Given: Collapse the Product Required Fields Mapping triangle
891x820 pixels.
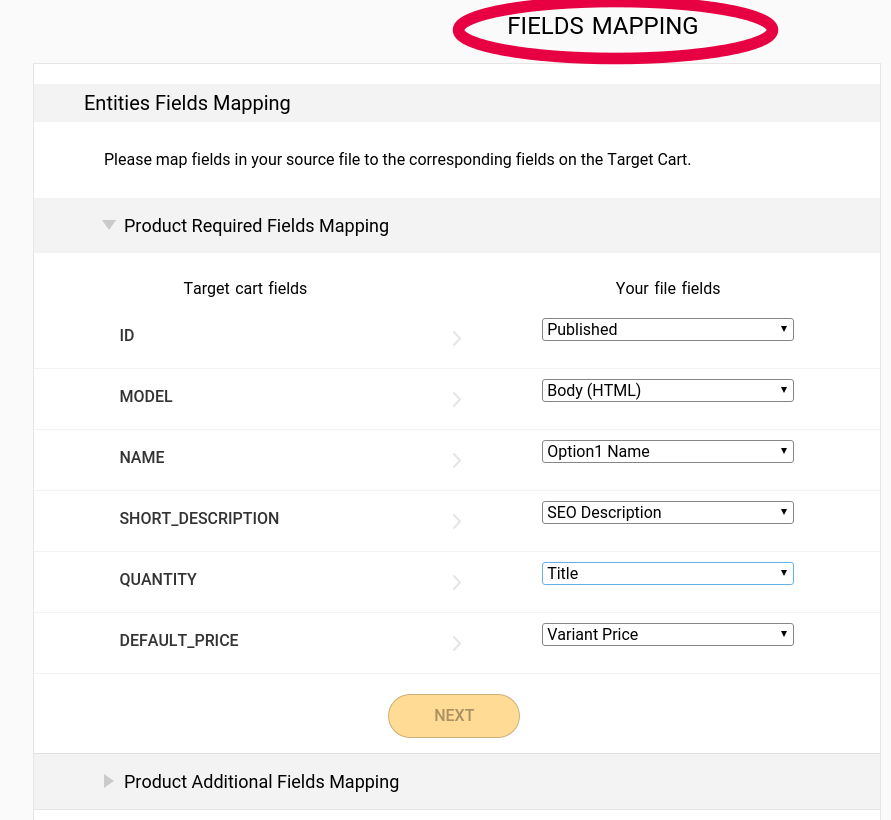Looking at the screenshot, I should point(109,225).
